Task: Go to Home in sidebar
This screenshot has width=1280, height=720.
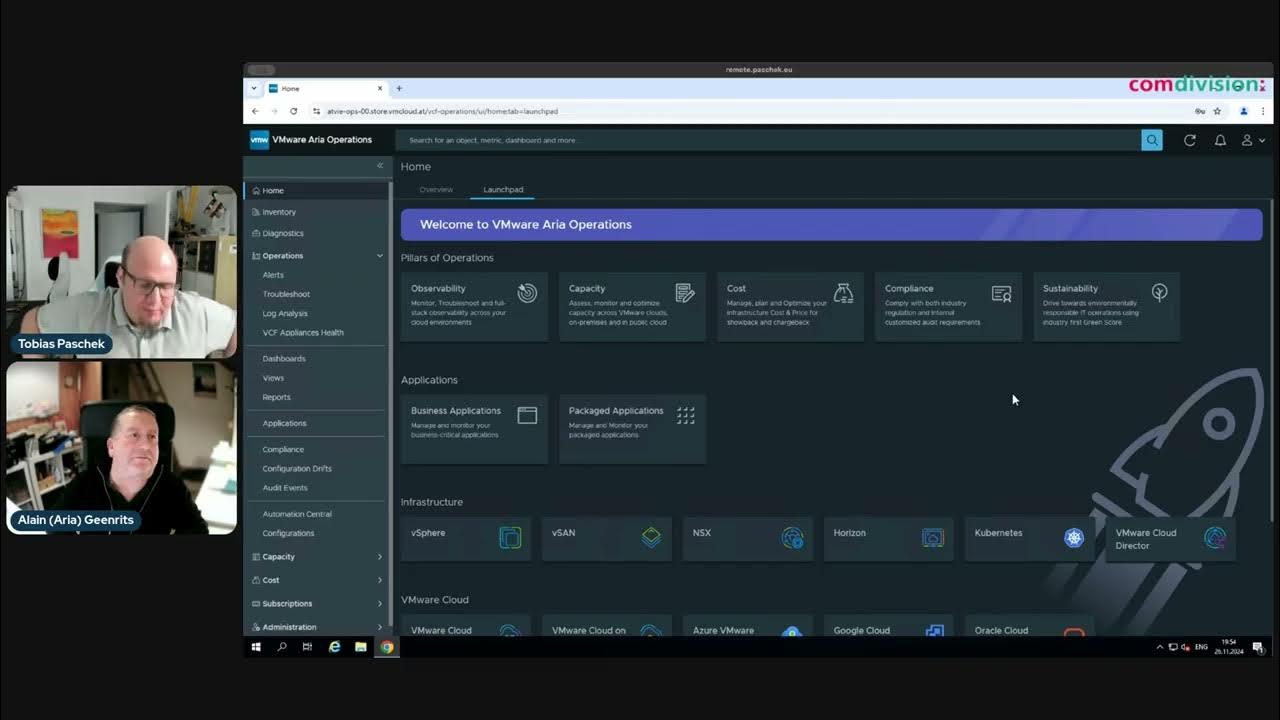Action: click(x=317, y=190)
